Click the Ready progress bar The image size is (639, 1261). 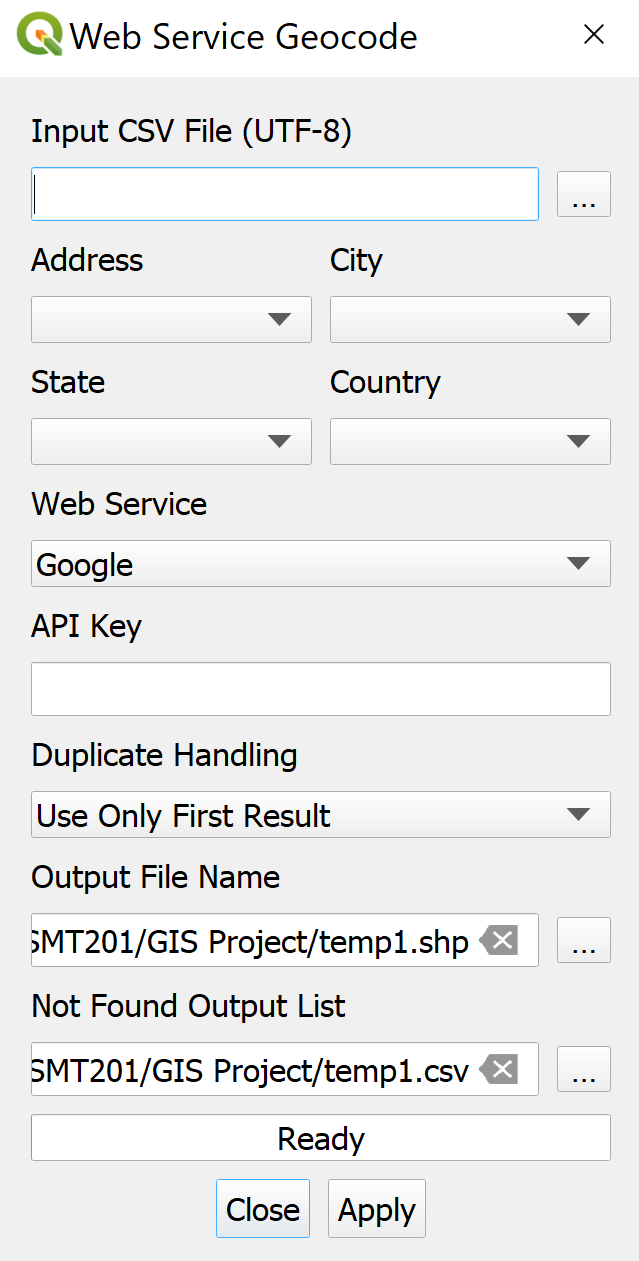click(320, 1138)
